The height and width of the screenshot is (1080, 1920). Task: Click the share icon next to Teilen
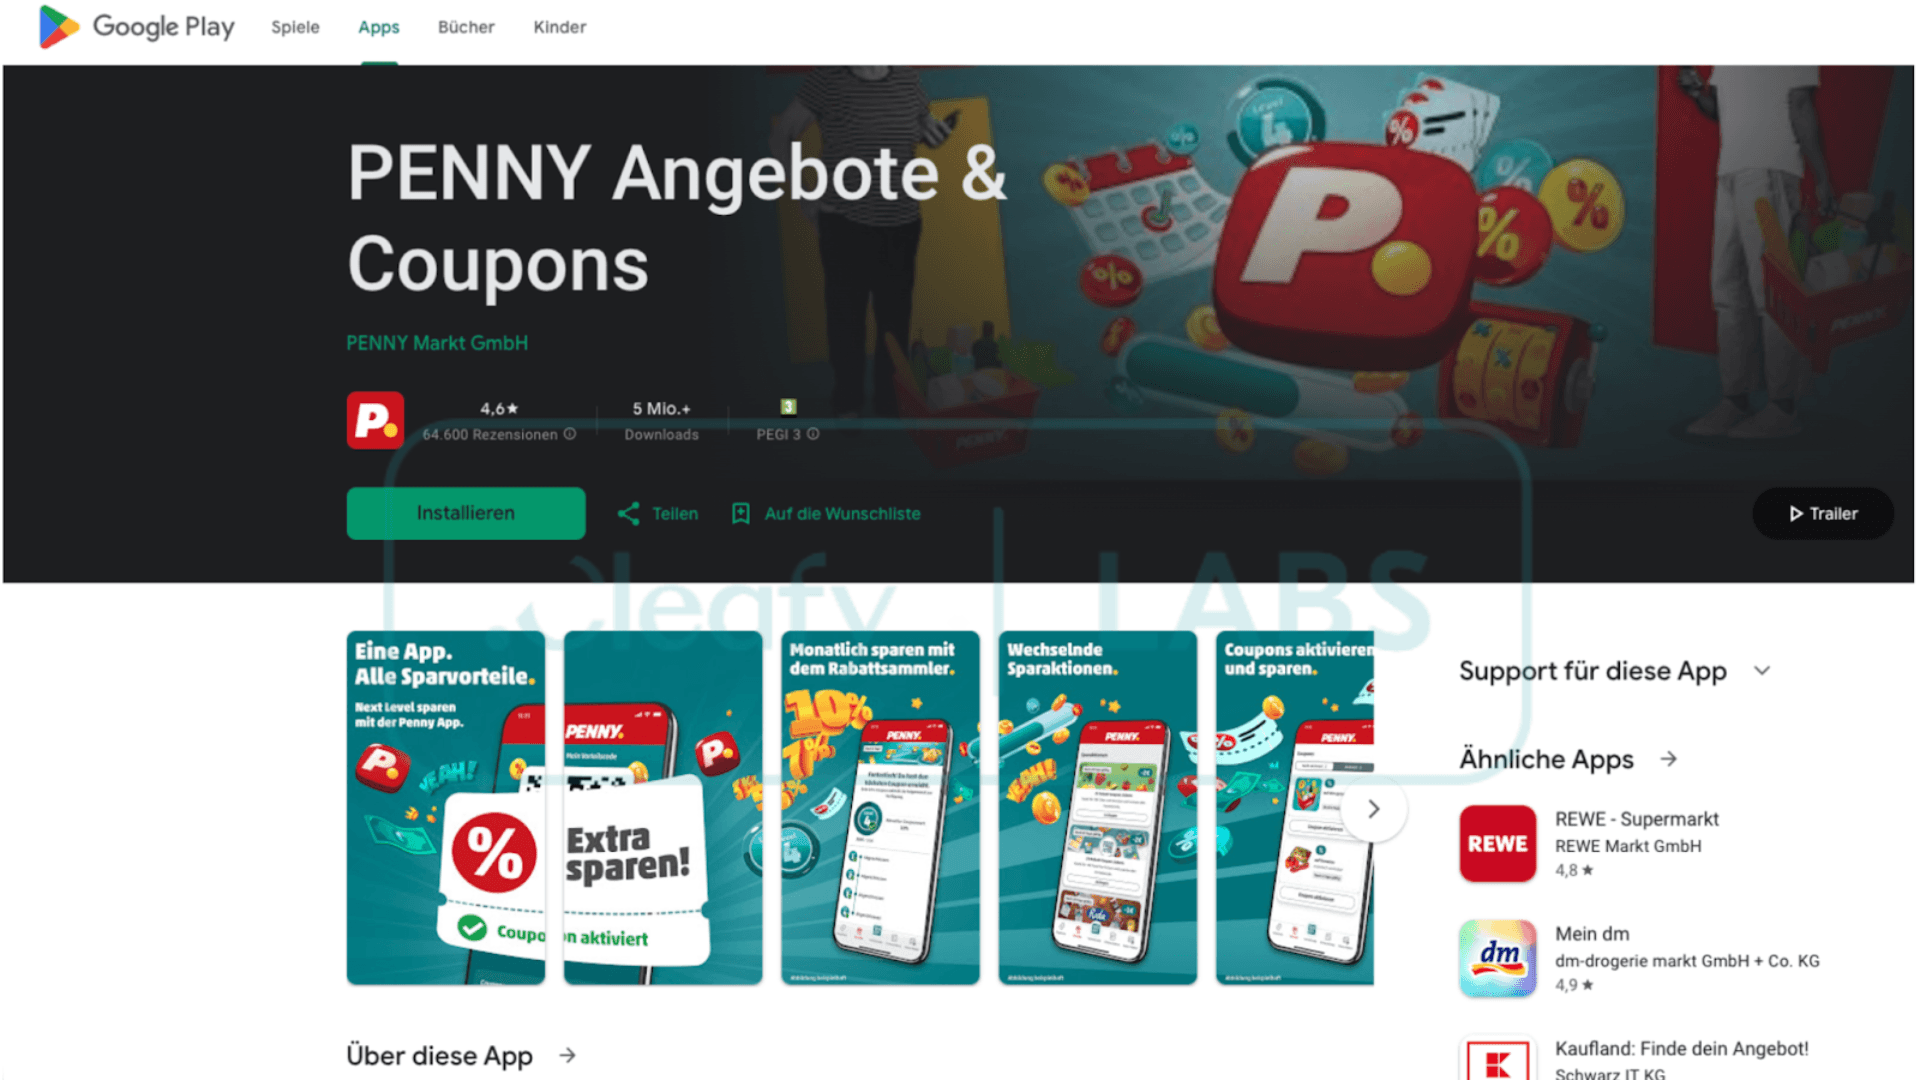[628, 514]
